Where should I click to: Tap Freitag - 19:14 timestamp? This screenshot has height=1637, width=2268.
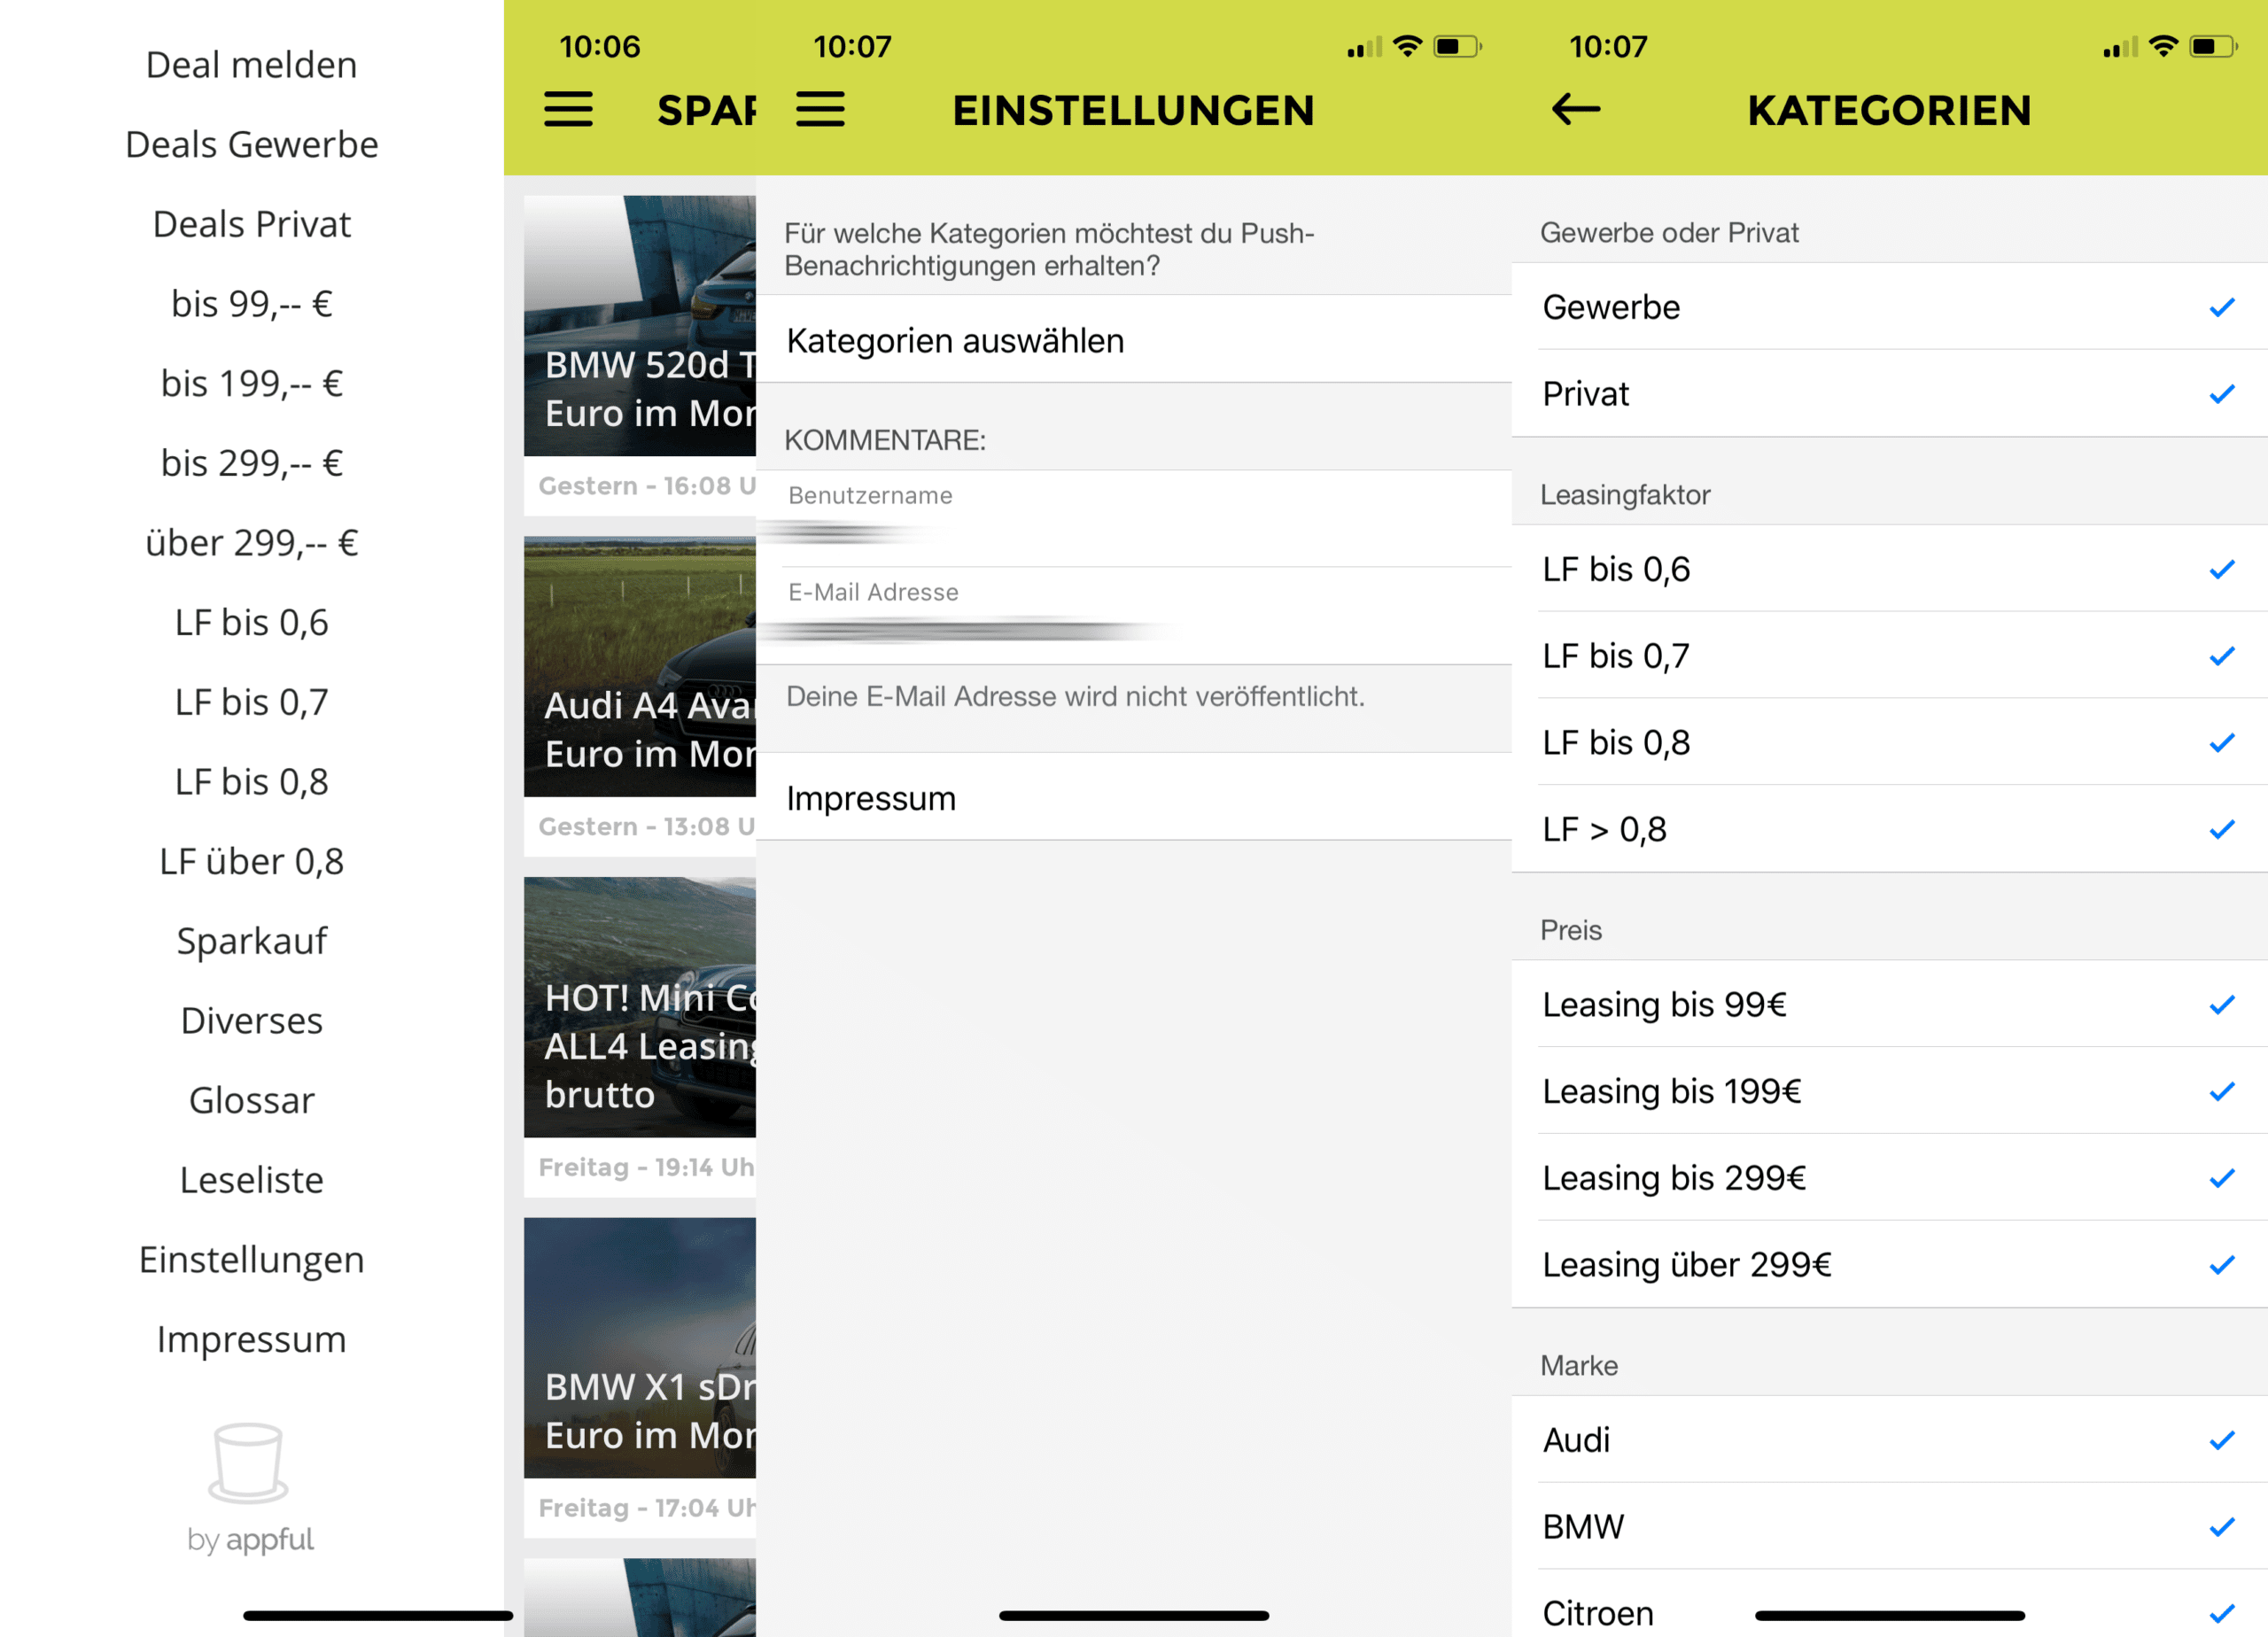(647, 1167)
